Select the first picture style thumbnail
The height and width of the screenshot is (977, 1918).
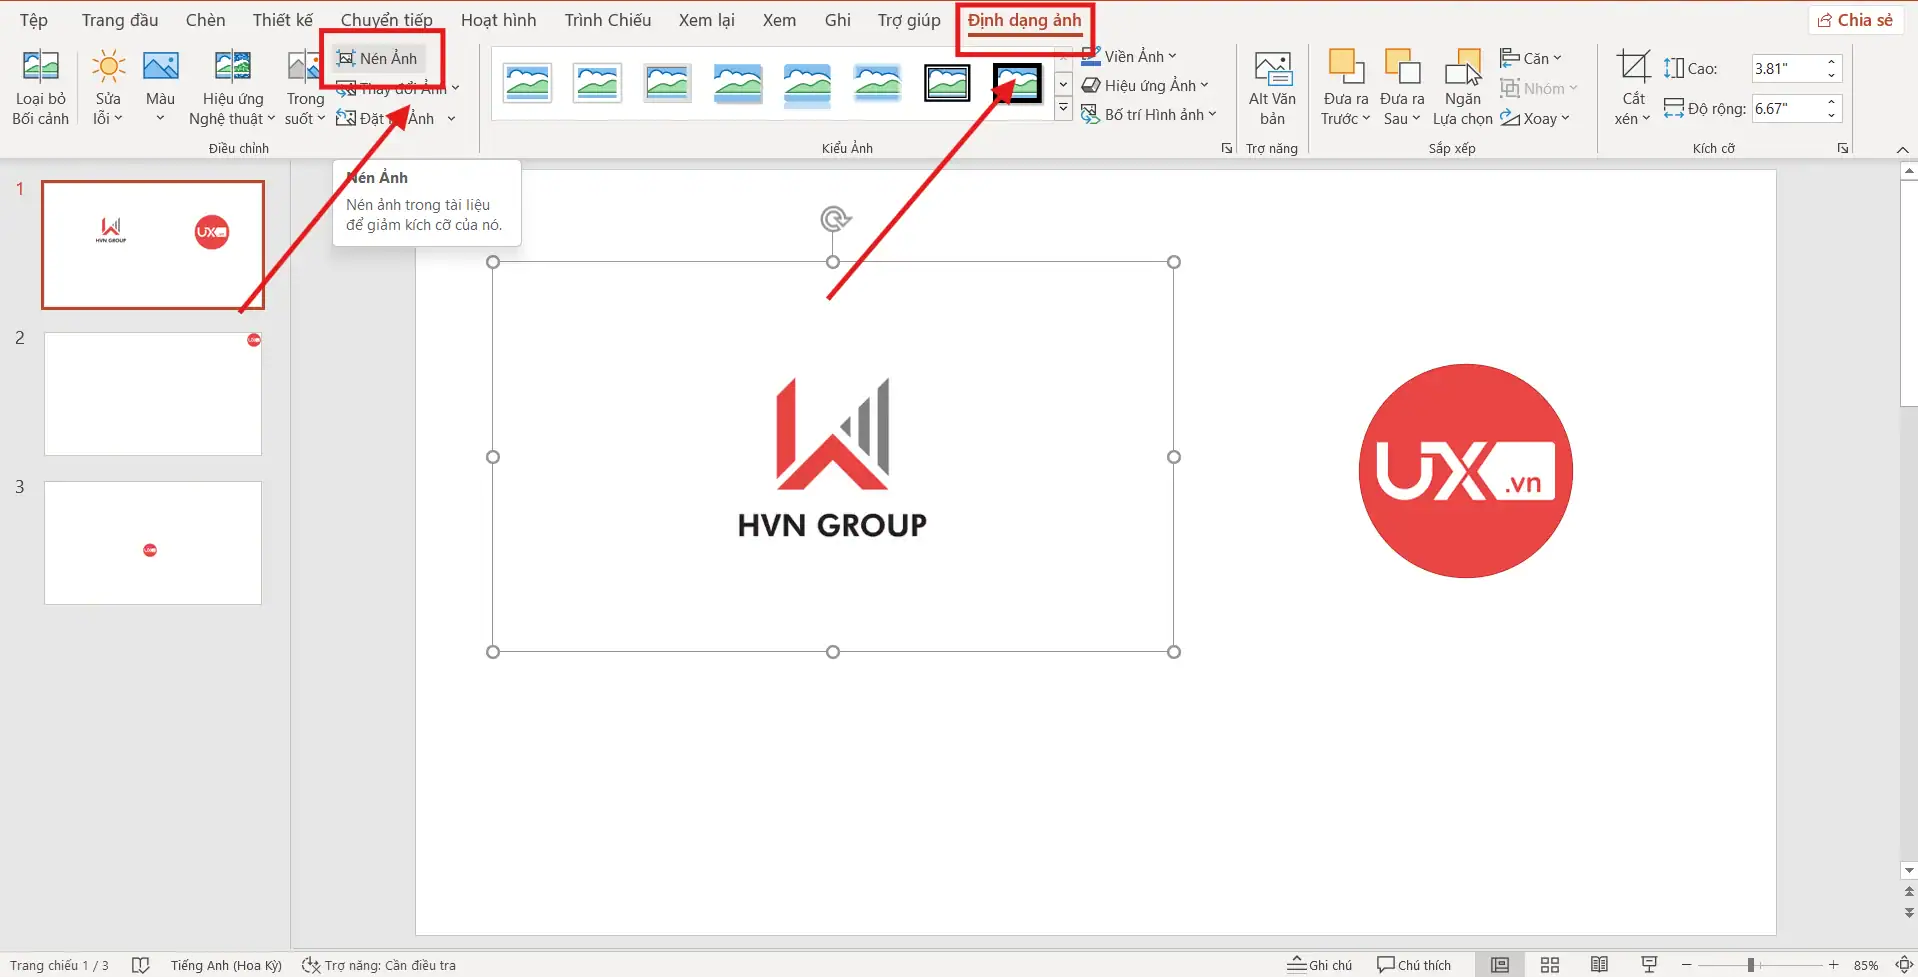pyautogui.click(x=527, y=83)
